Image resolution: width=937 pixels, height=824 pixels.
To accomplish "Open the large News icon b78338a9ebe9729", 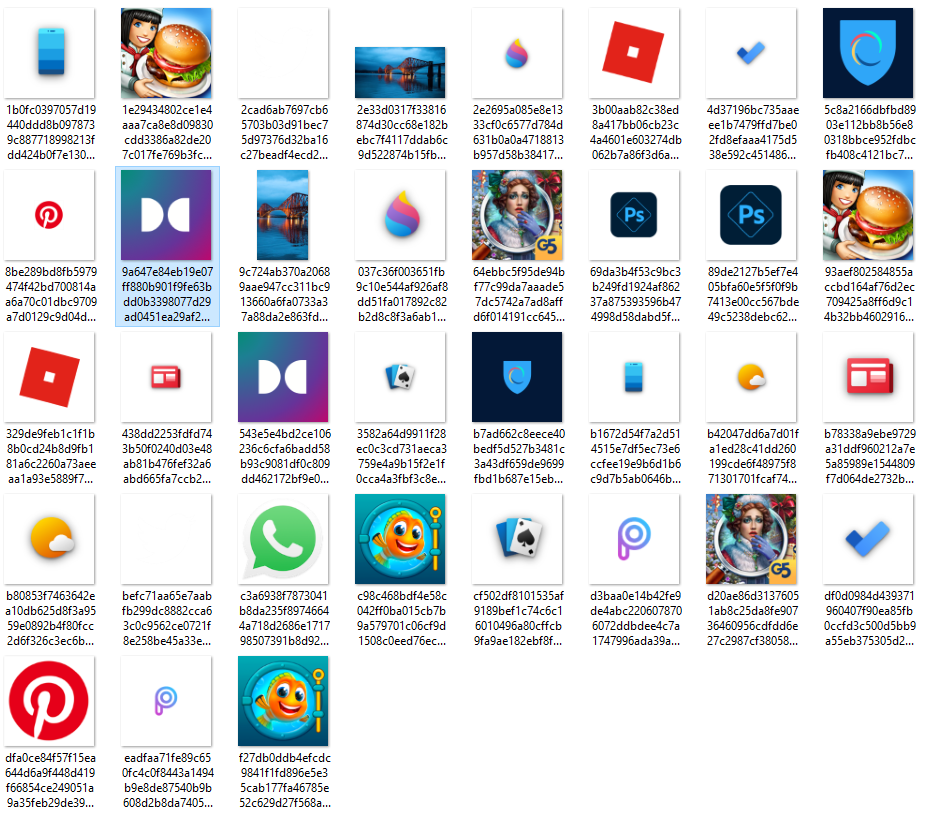I will pyautogui.click(x=868, y=377).
